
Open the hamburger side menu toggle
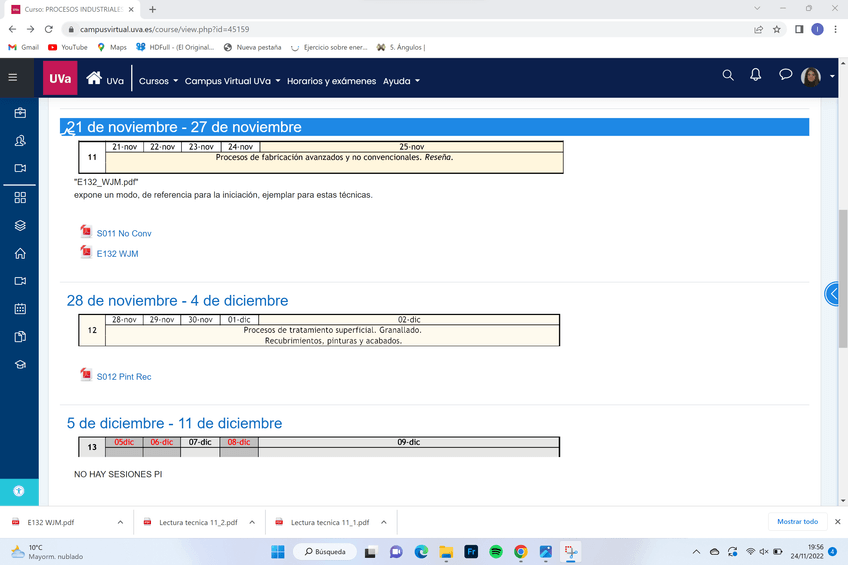click(13, 77)
